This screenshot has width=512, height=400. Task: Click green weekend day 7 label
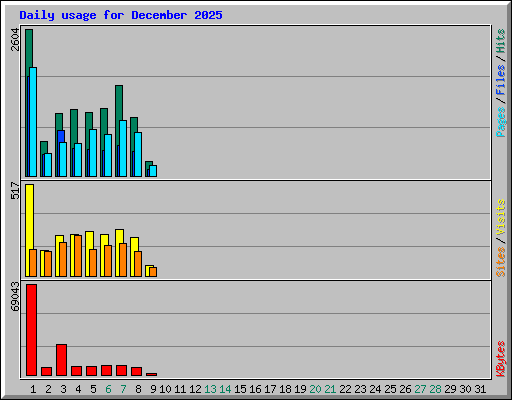[x=123, y=389]
